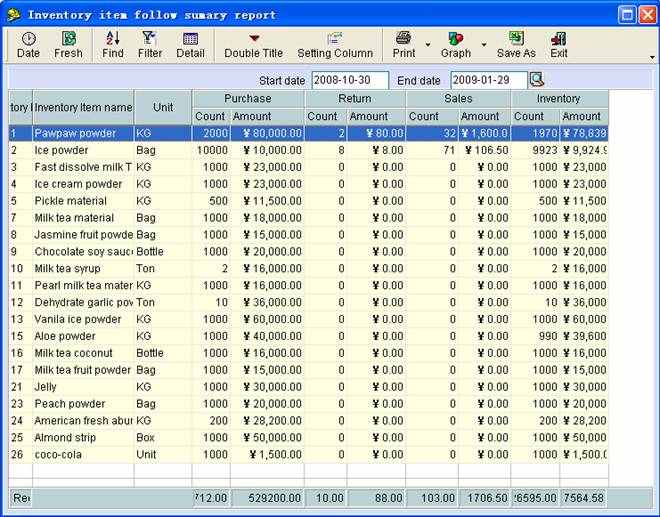Close the Inventory item follow report window

click(x=647, y=15)
